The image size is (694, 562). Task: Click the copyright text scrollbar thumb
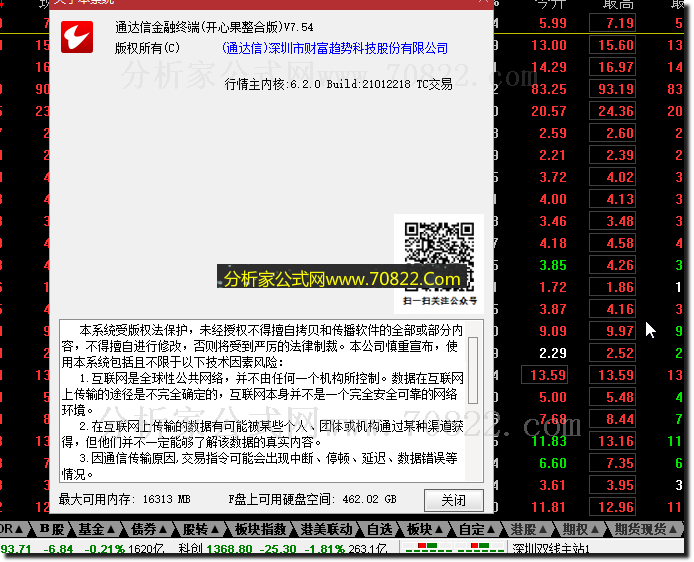pos(473,370)
